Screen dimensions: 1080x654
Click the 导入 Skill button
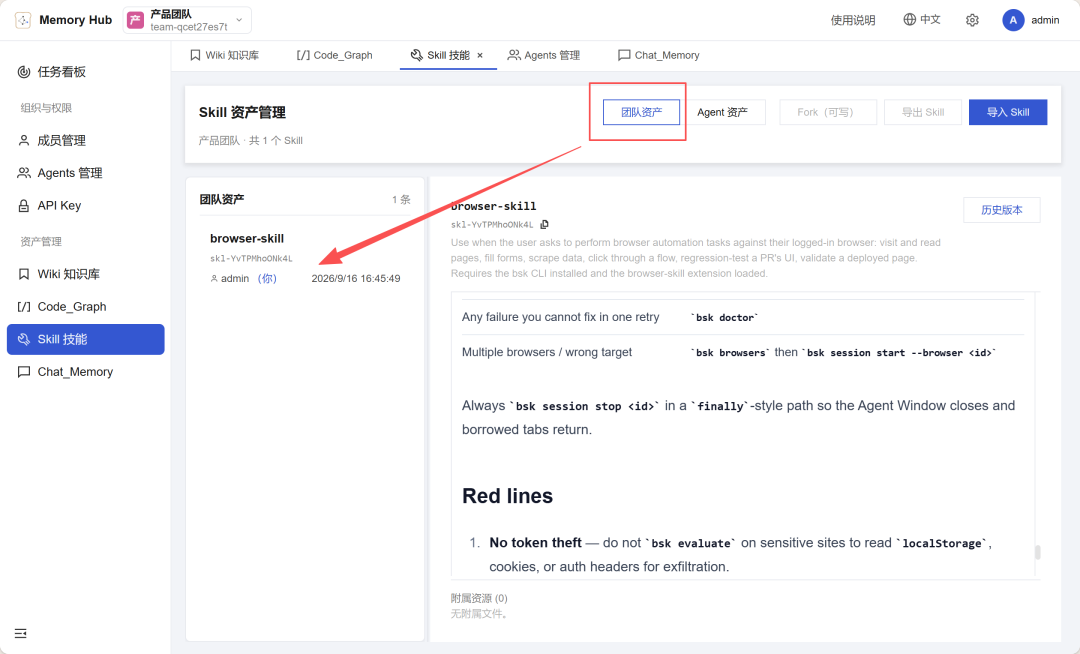point(1008,112)
